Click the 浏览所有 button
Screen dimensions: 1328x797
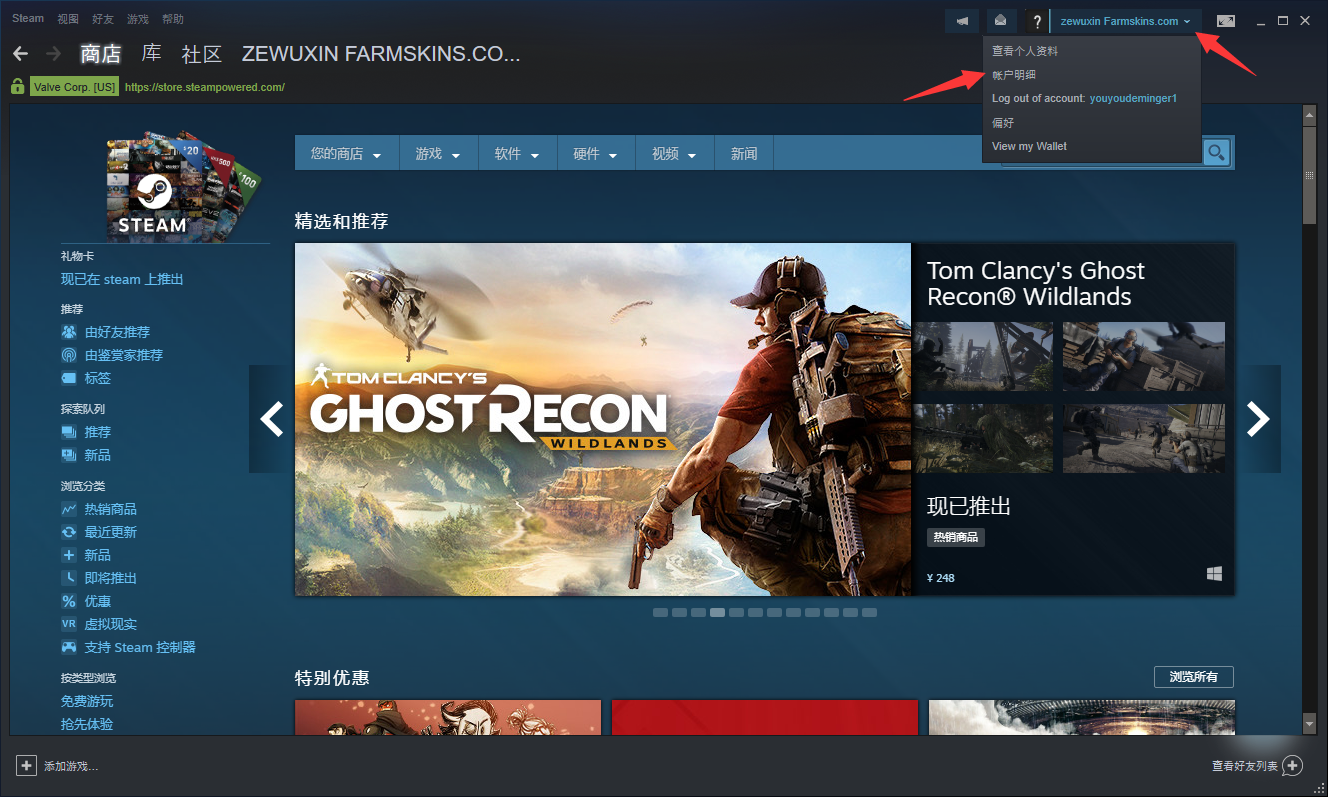1194,677
